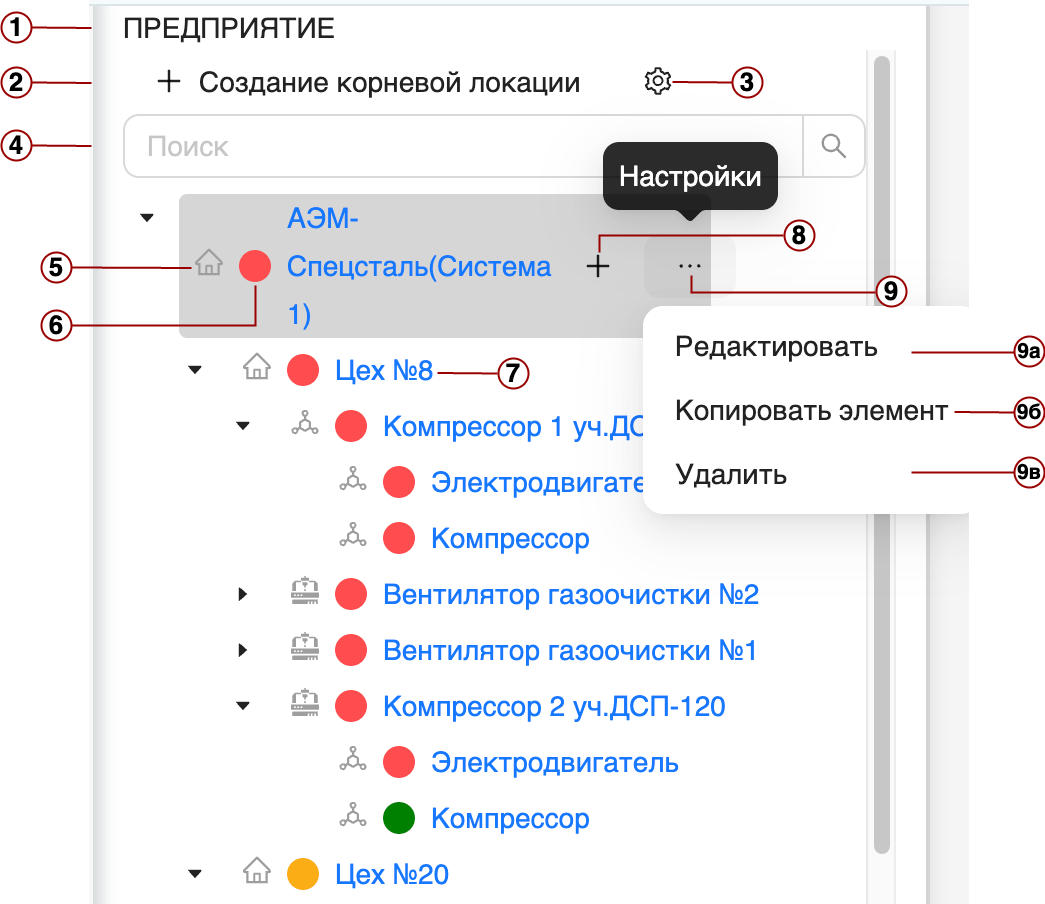Screen dimensions: 1045x904
Task: Open the ellipsis options menu beside АЭМ-Спецсталь
Action: click(691, 266)
